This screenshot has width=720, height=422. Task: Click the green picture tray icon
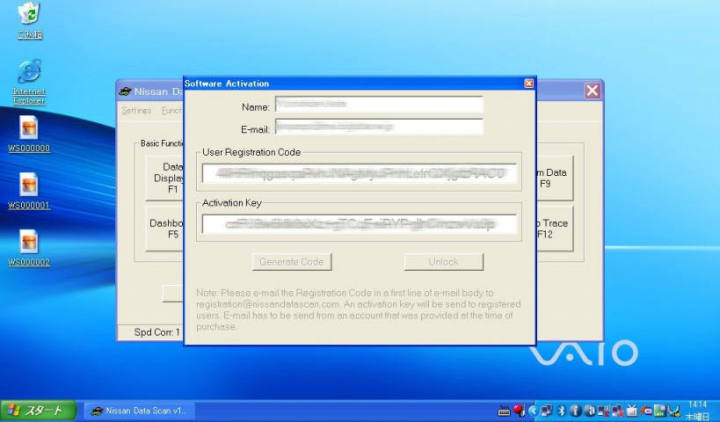(659, 411)
